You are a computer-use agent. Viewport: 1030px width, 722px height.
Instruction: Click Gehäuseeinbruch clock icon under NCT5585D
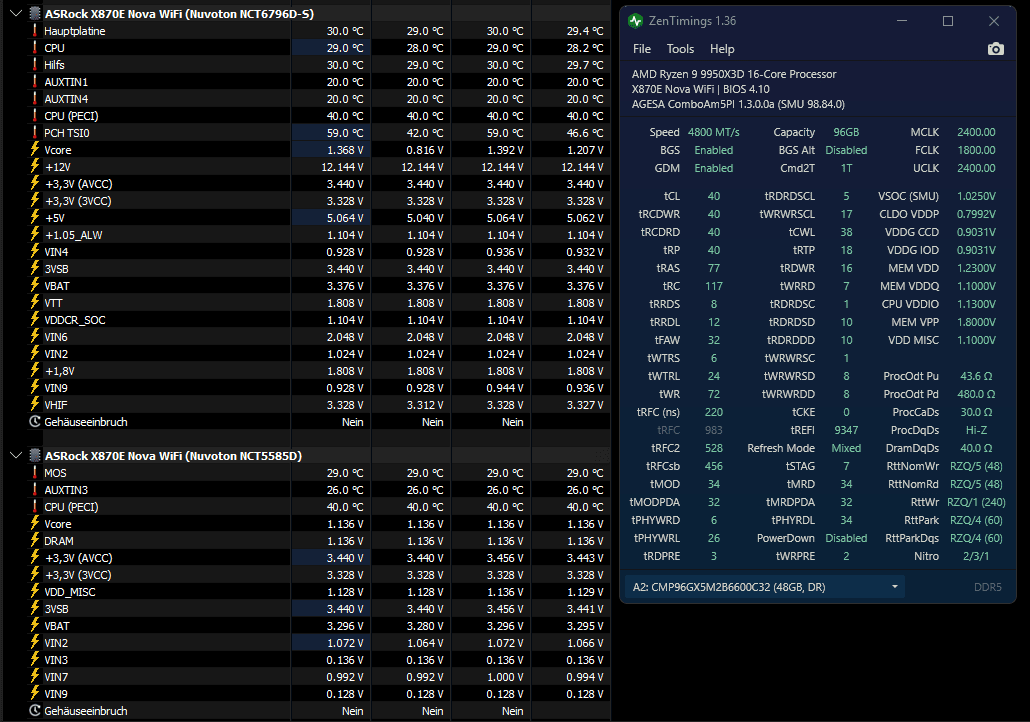click(x=35, y=710)
